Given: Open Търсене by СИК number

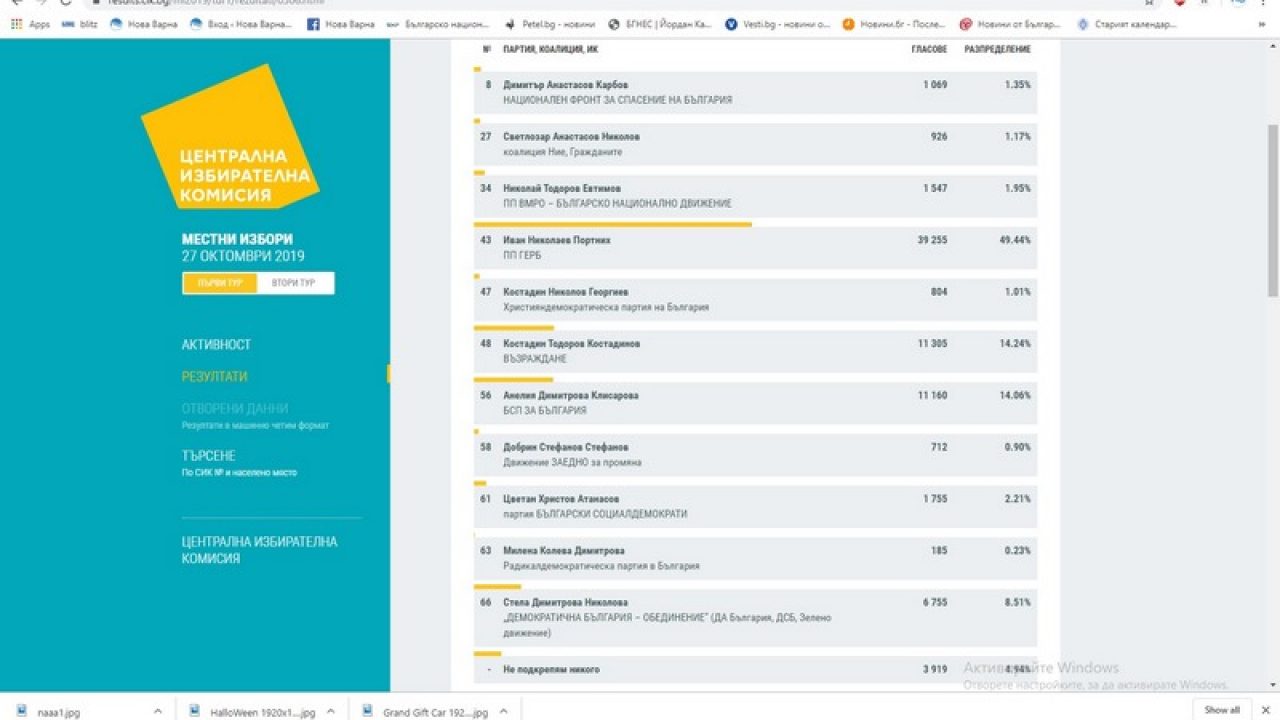Looking at the screenshot, I should pyautogui.click(x=209, y=456).
